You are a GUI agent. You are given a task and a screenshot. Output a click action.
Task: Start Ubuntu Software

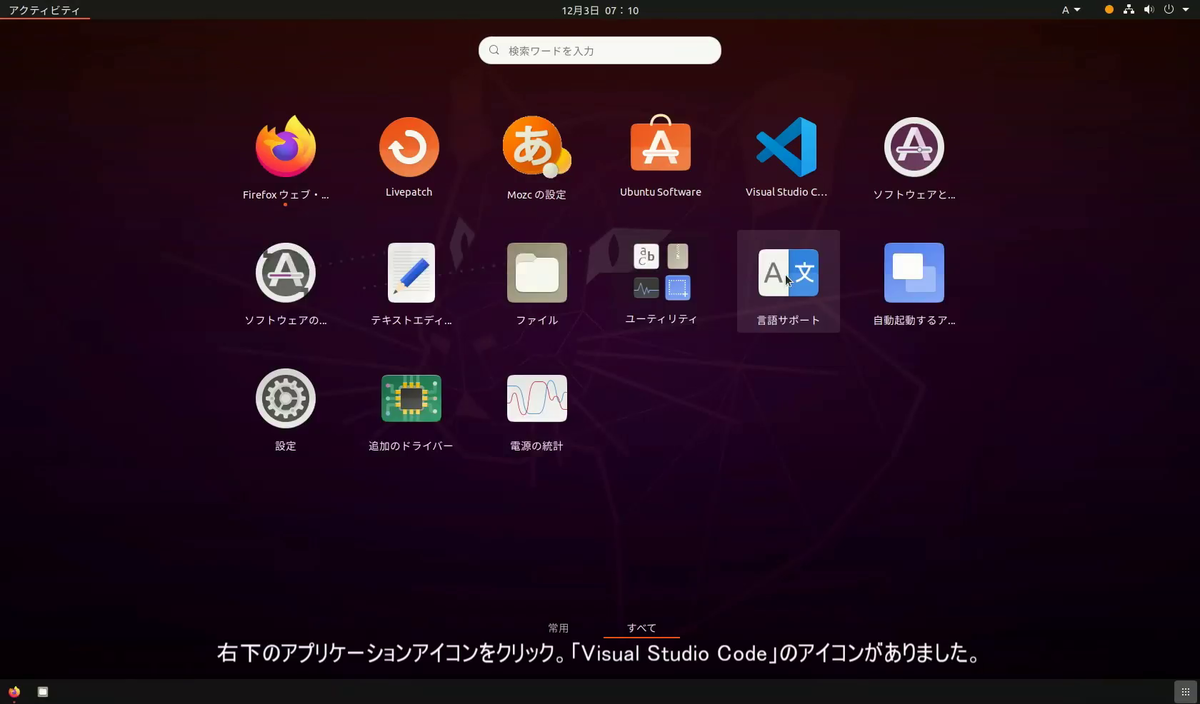[660, 146]
